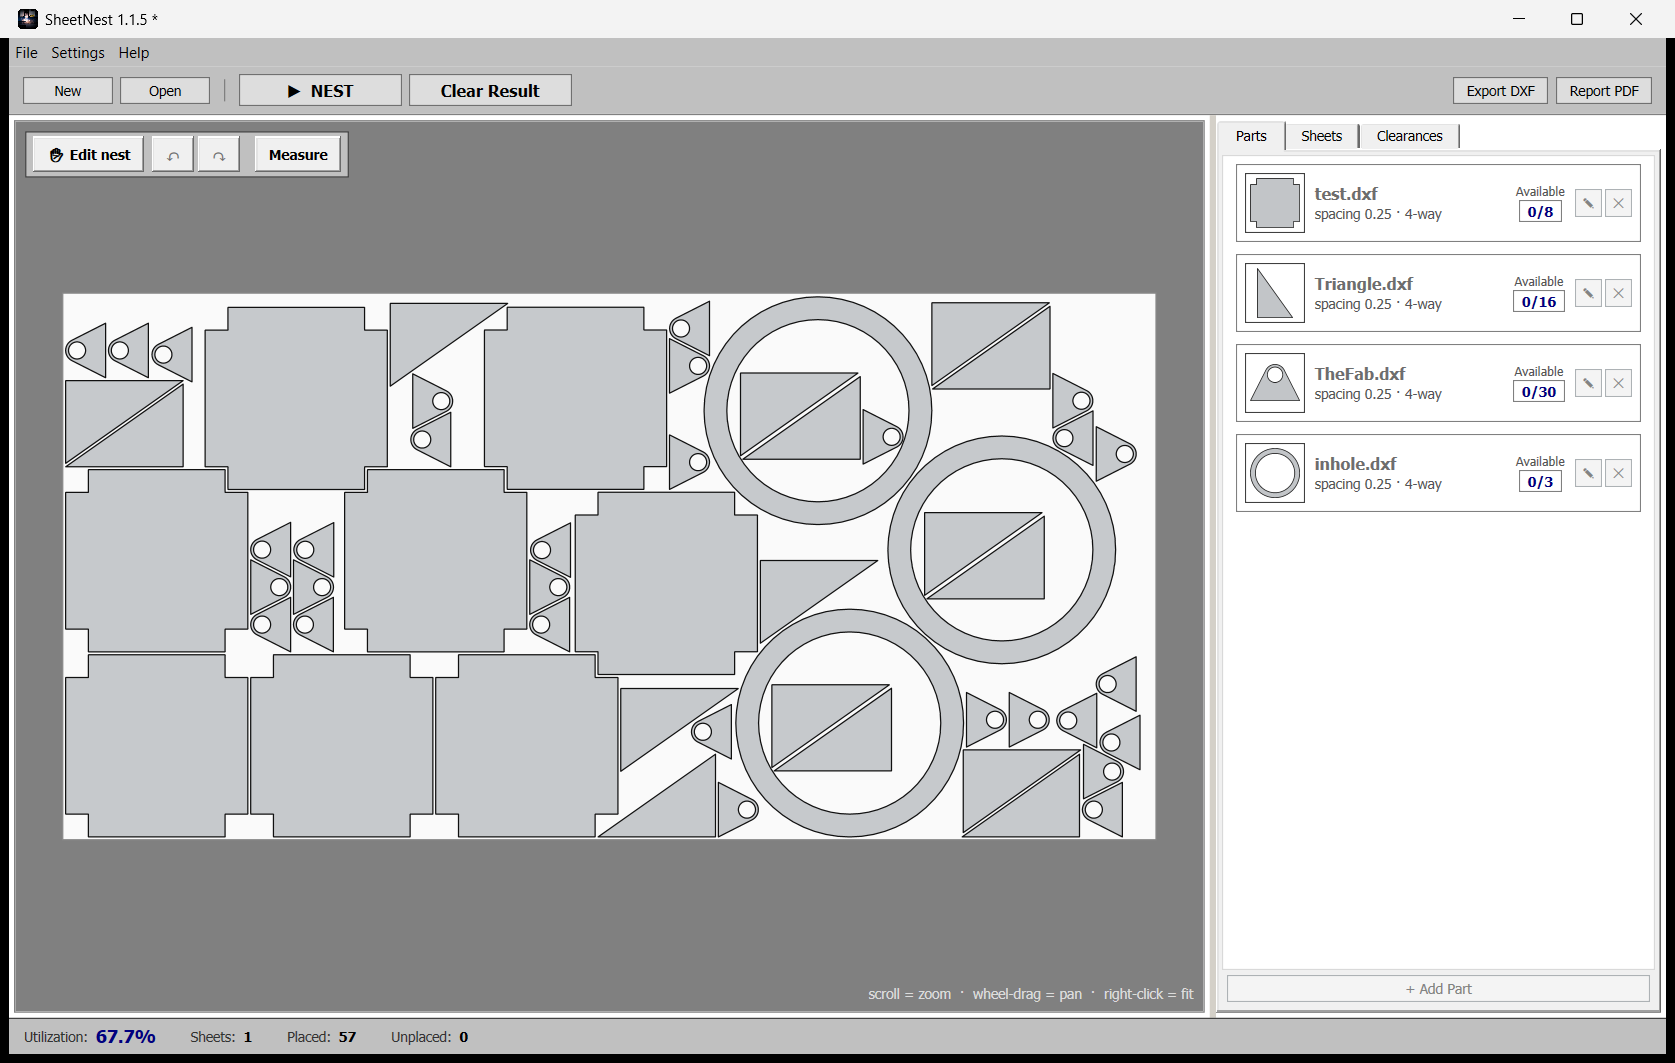Click Export DXF button

[x=1500, y=91]
